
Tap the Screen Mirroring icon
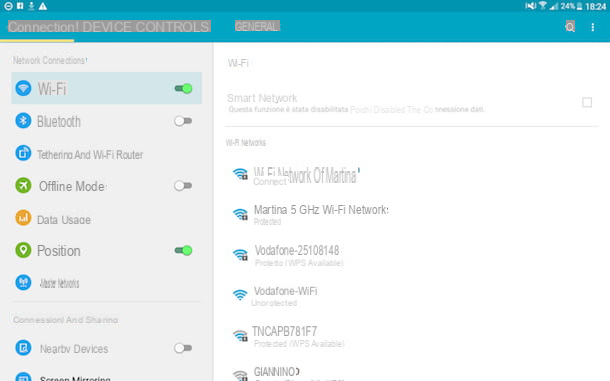23,376
